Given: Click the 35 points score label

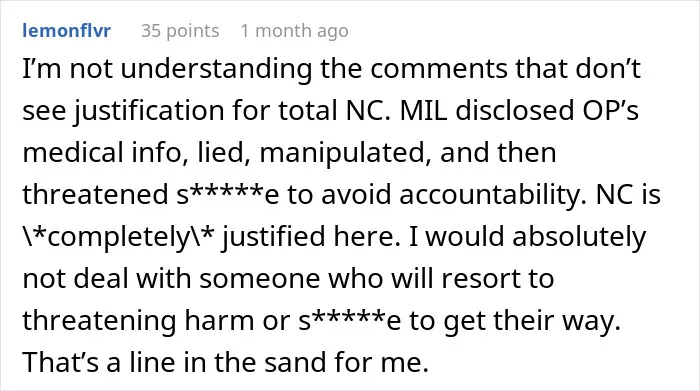Looking at the screenshot, I should click(180, 31).
